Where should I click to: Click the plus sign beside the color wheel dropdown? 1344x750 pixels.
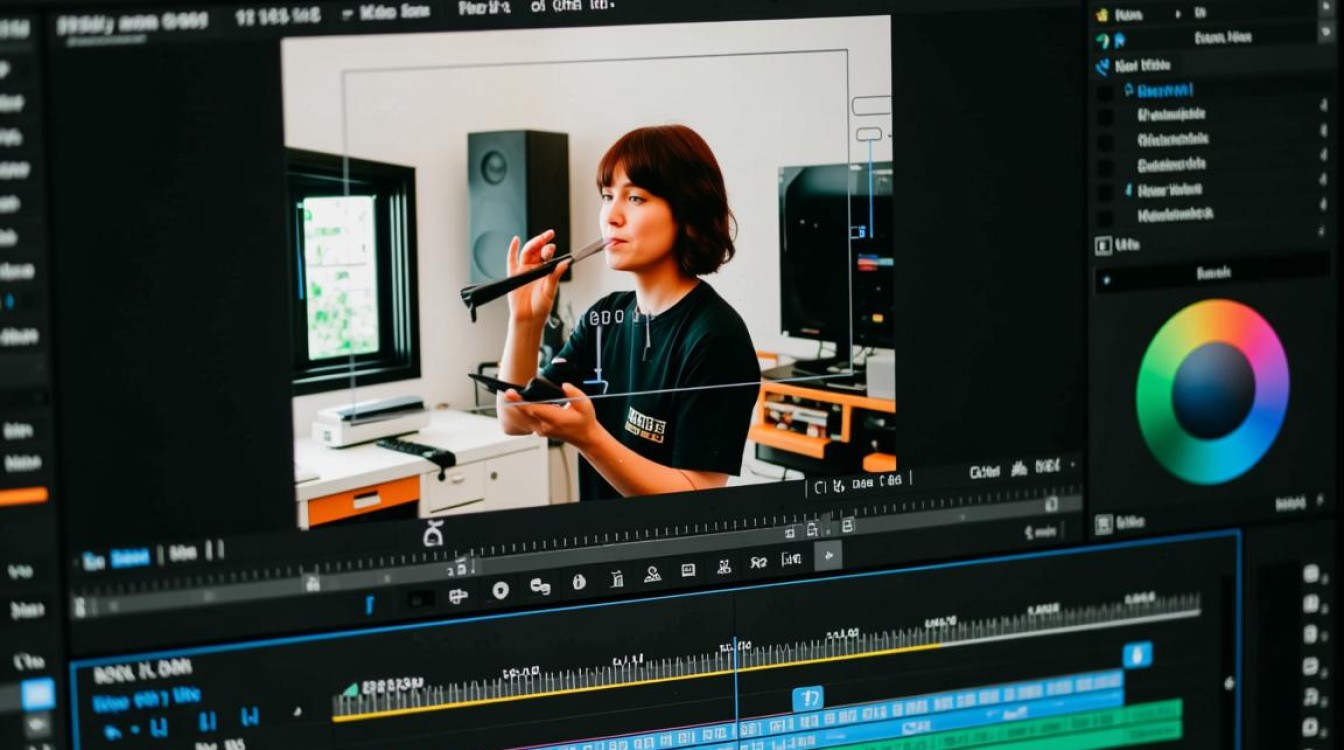1106,280
